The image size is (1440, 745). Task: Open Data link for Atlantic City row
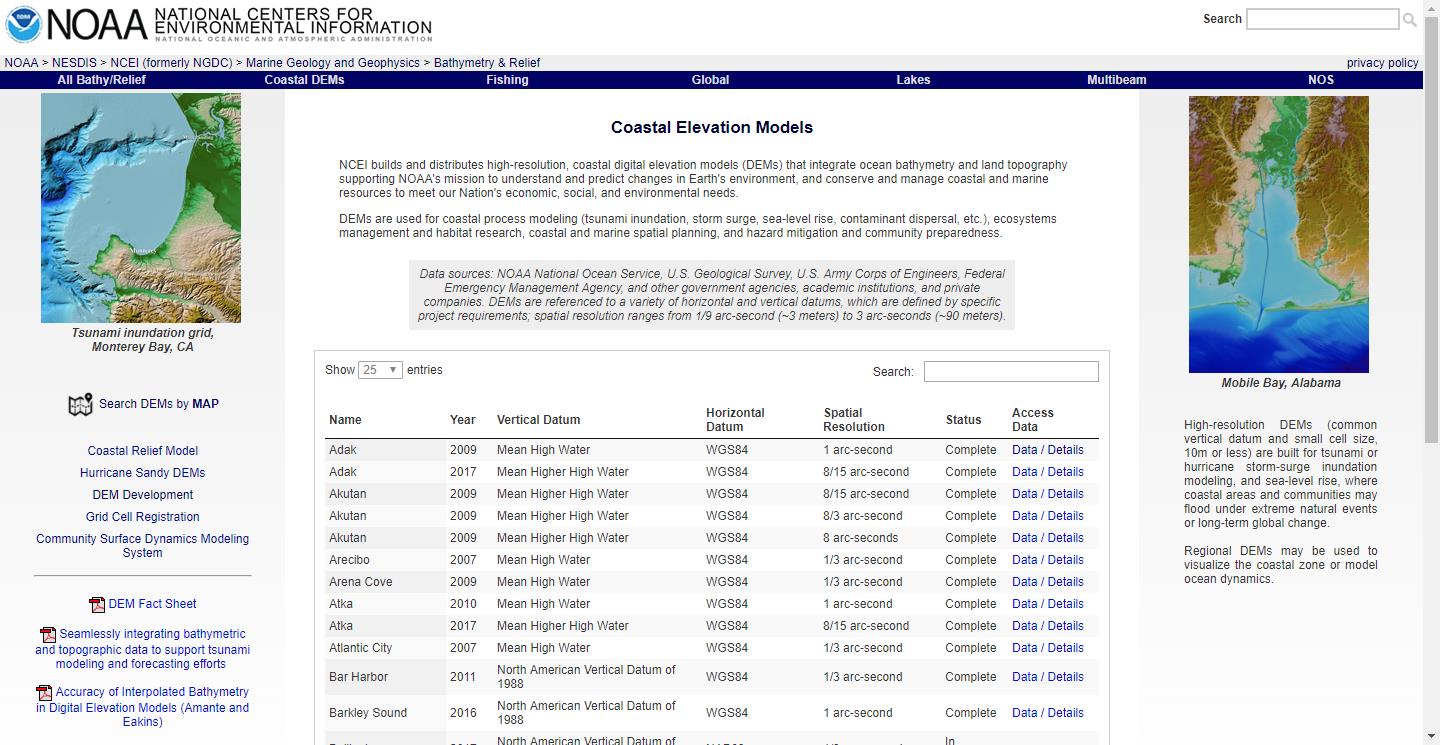(x=1024, y=648)
